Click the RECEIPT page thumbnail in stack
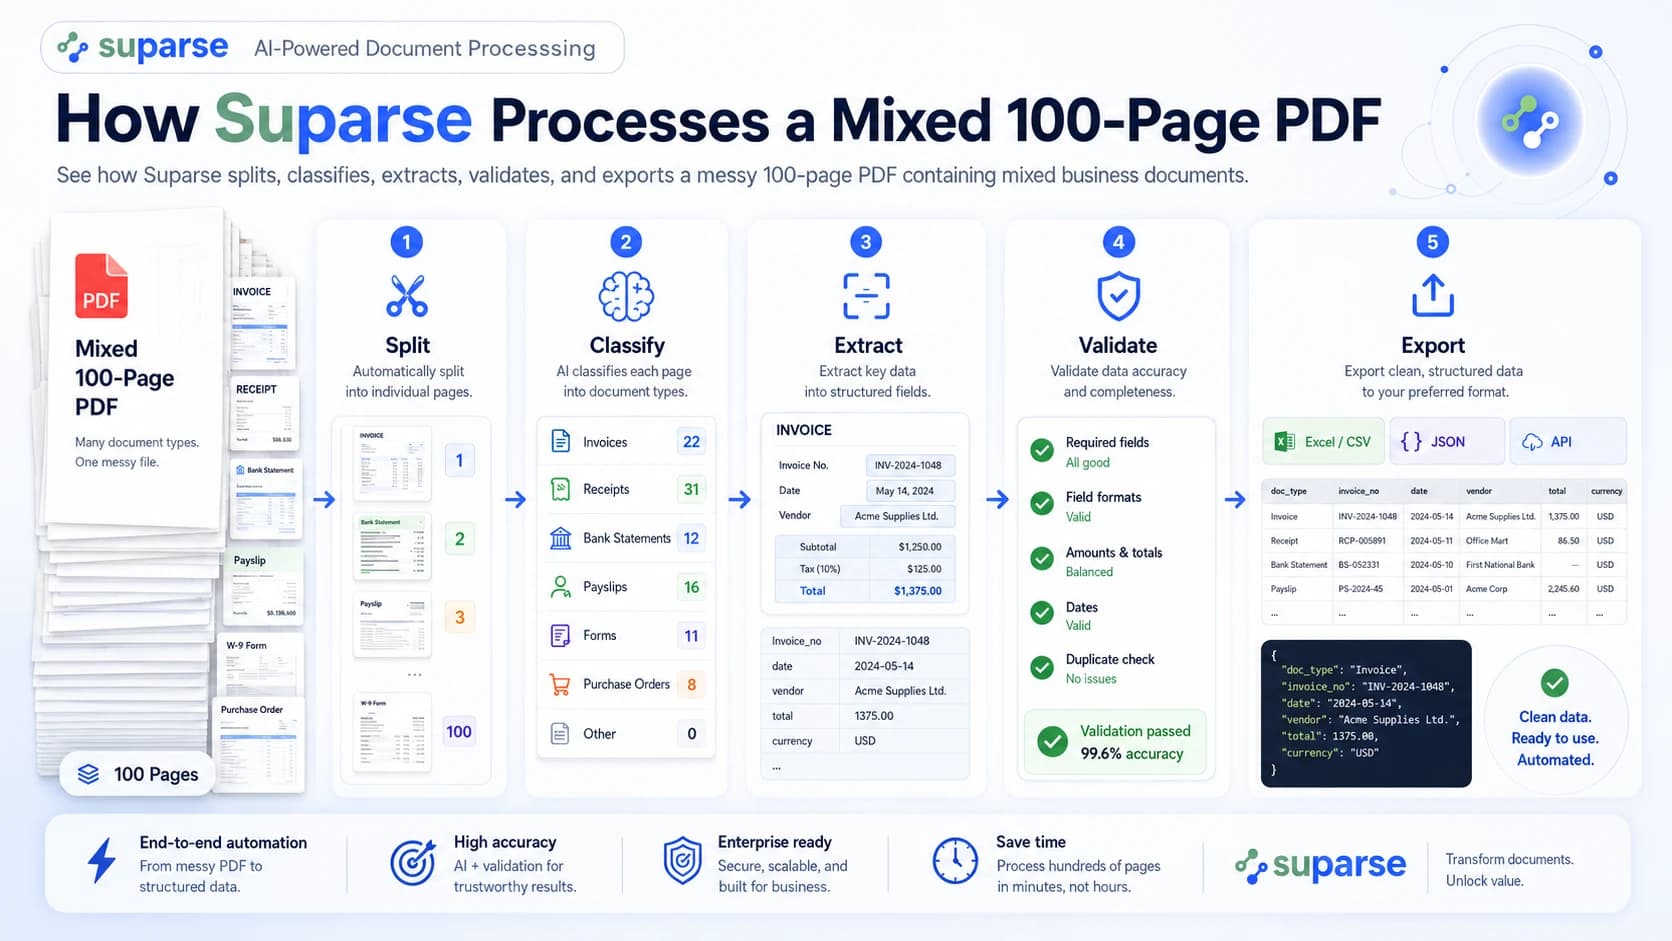 (x=265, y=413)
